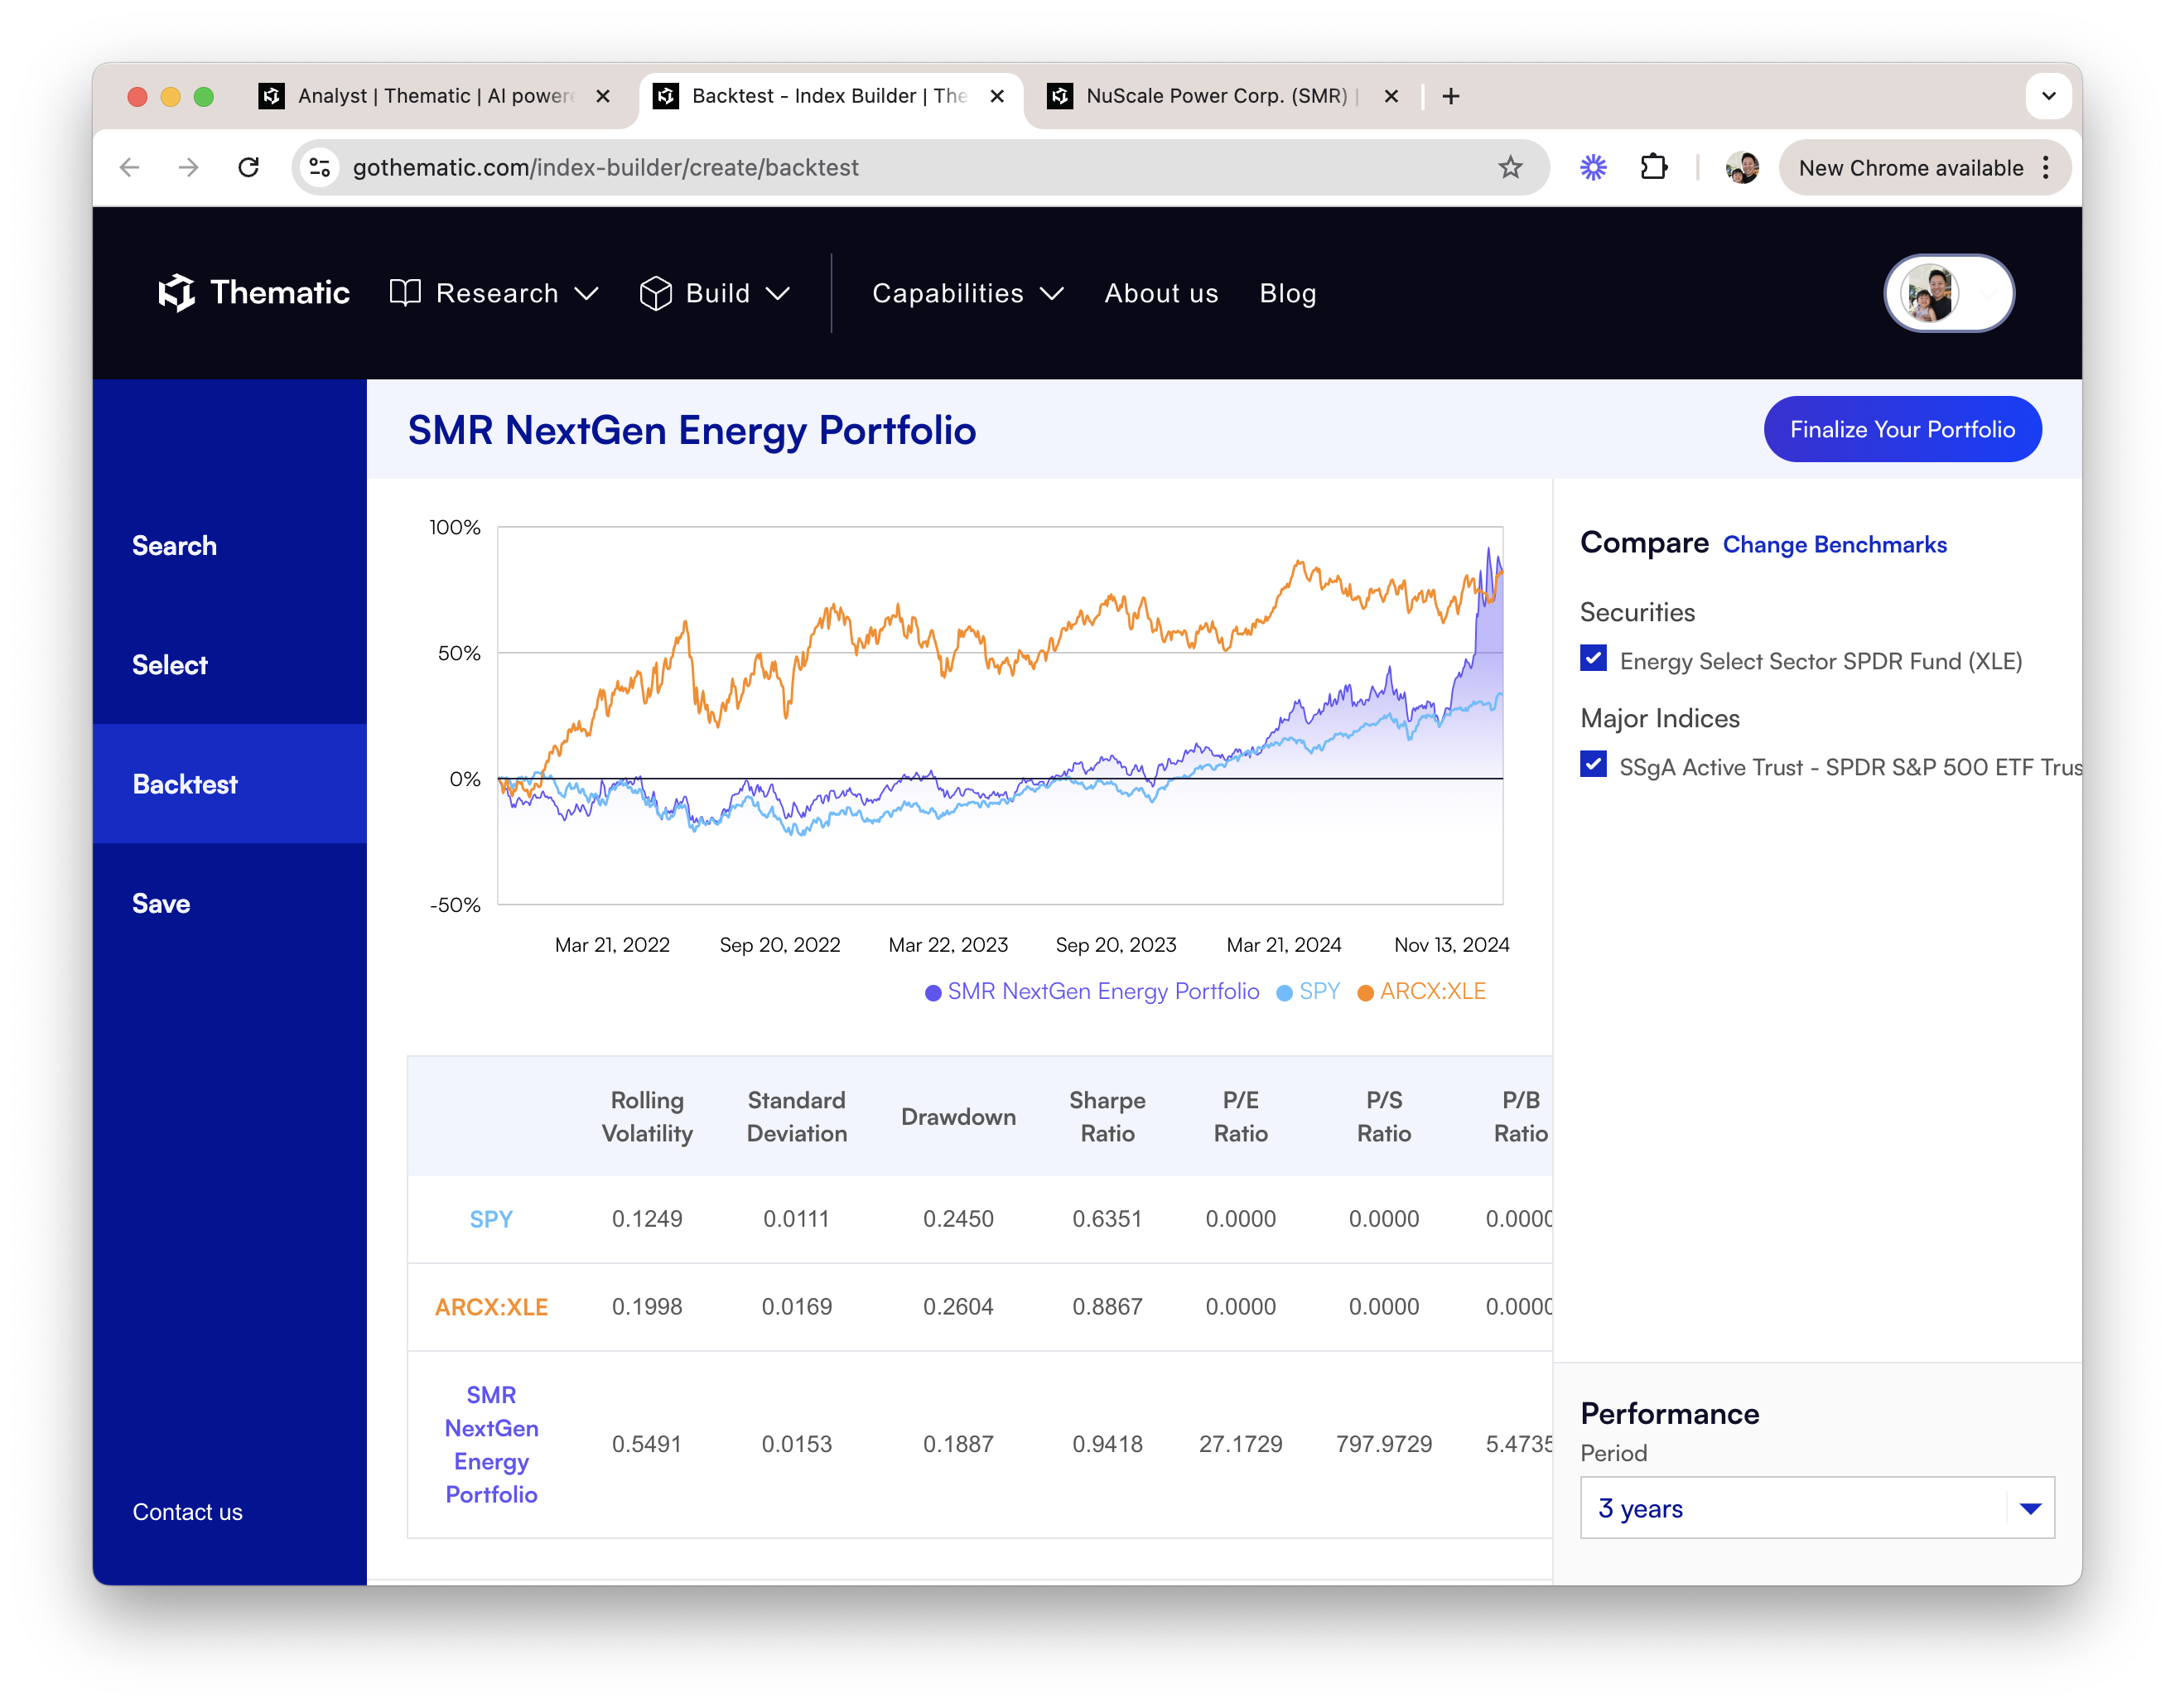Viewport: 2175px width, 1708px height.
Task: Click the NuScale tab favicon
Action: click(x=1060, y=96)
